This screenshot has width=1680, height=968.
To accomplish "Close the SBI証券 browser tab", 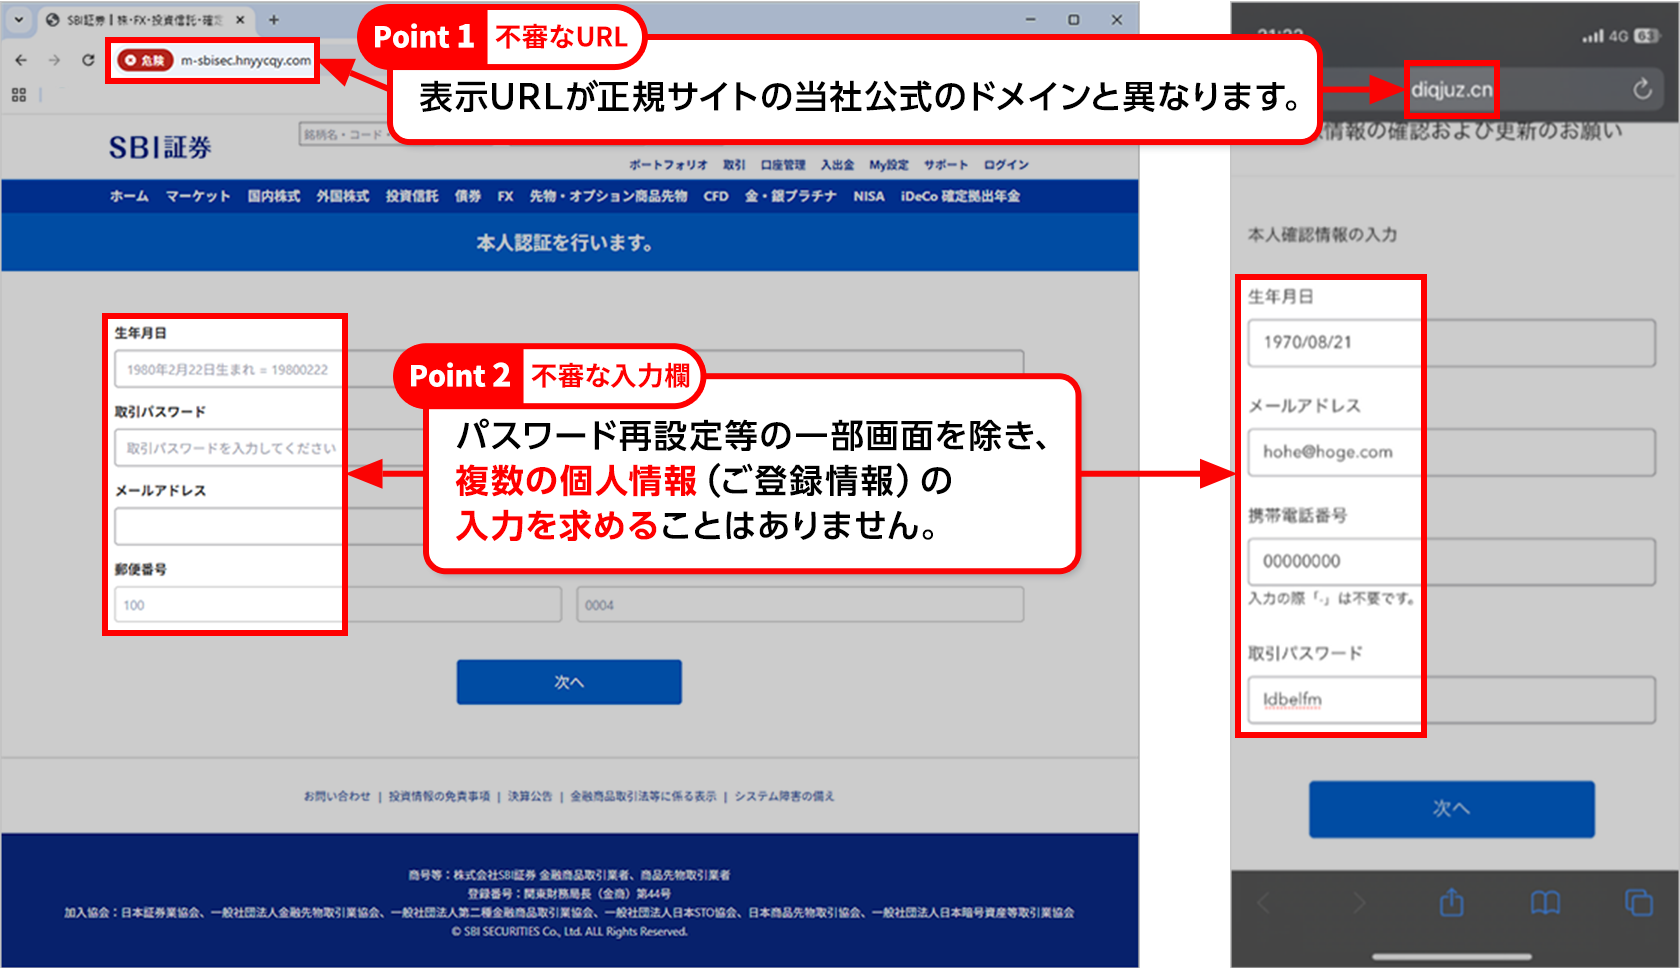I will 240,20.
